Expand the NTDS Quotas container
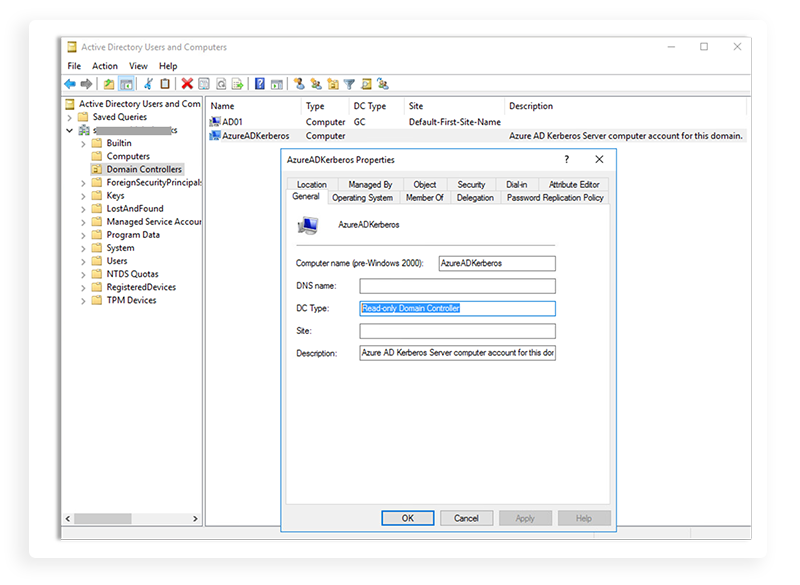 pos(83,274)
